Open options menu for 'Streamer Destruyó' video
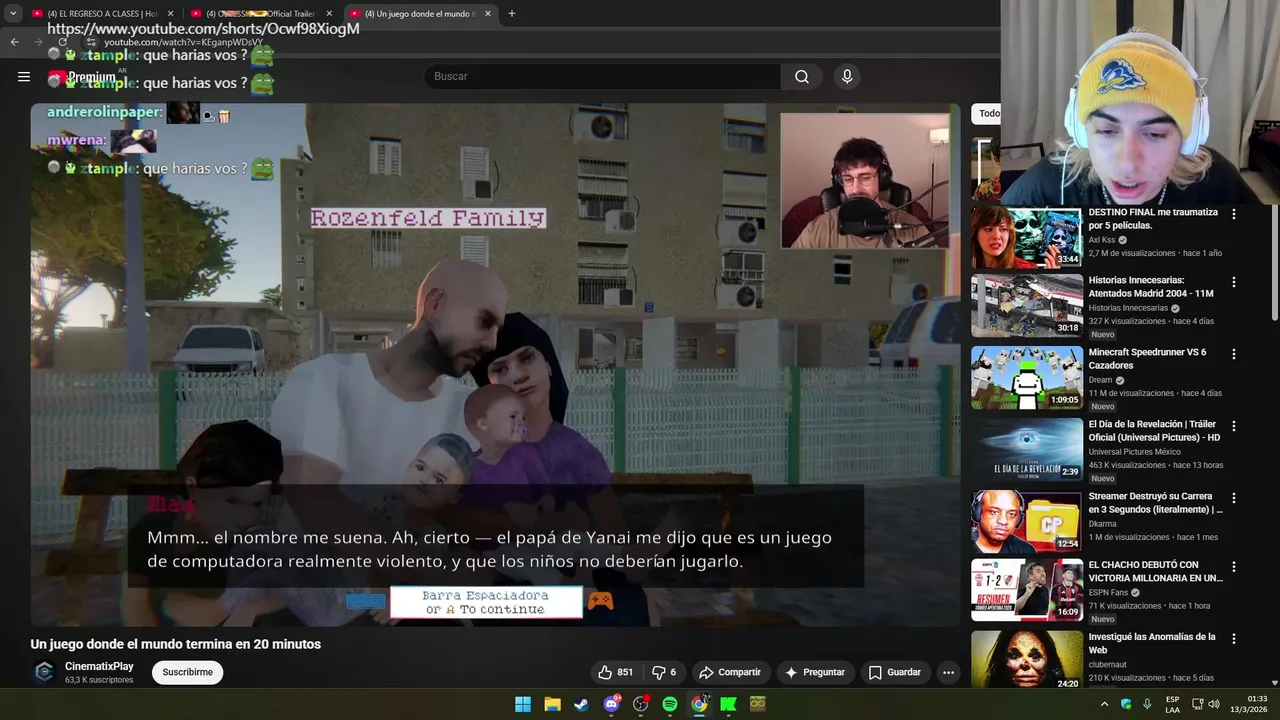1280x720 pixels. [1233, 498]
